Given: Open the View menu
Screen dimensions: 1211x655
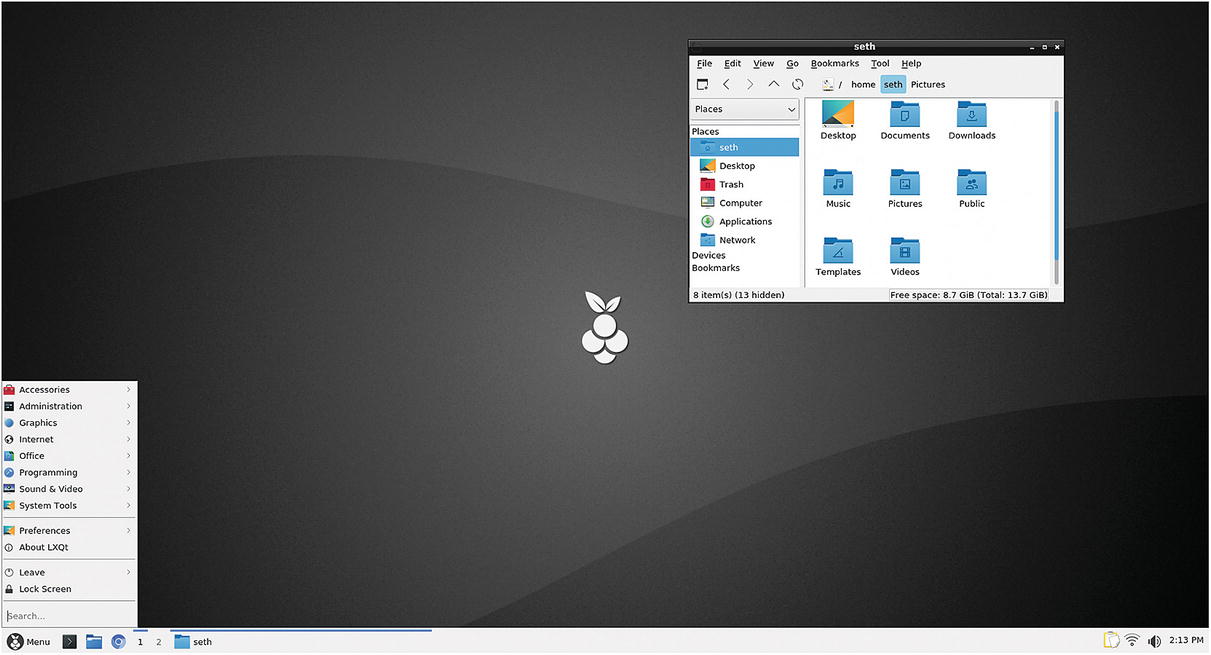Looking at the screenshot, I should (764, 63).
